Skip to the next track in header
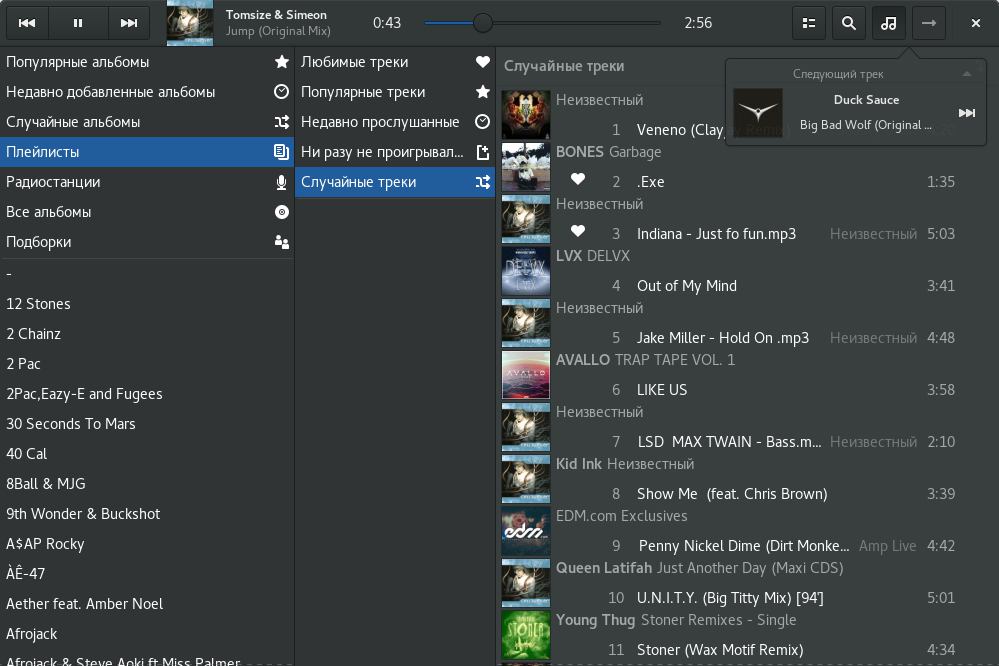This screenshot has width=999, height=666. click(x=129, y=23)
